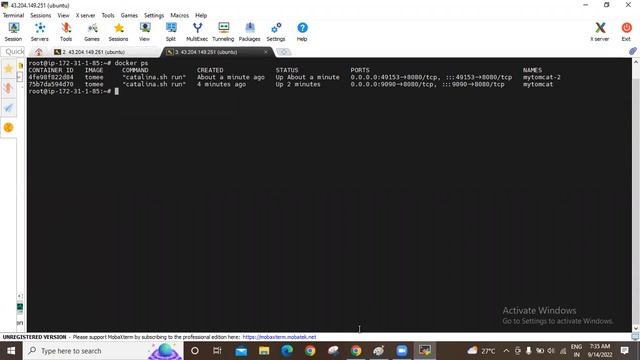
Task: Open the Sessions menu
Action: [x=40, y=15]
